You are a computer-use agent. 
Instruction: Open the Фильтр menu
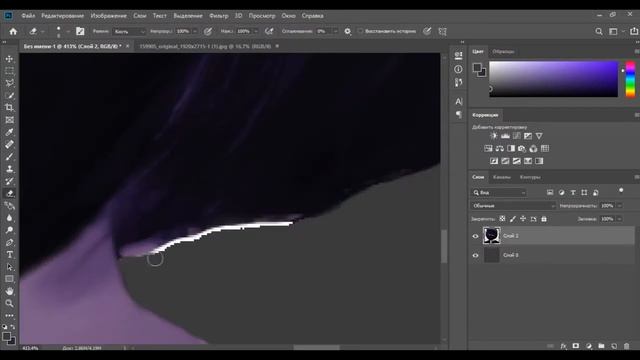pyautogui.click(x=219, y=16)
